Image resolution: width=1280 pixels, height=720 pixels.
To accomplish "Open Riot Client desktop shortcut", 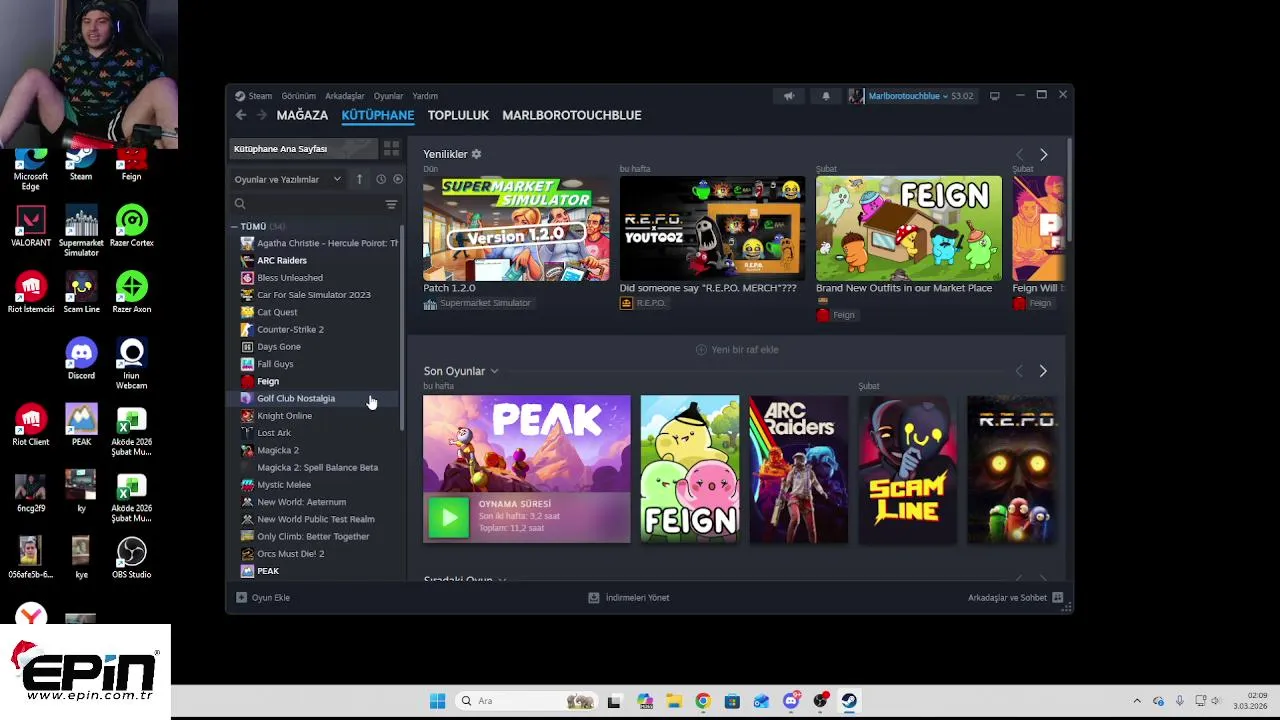I will [31, 426].
